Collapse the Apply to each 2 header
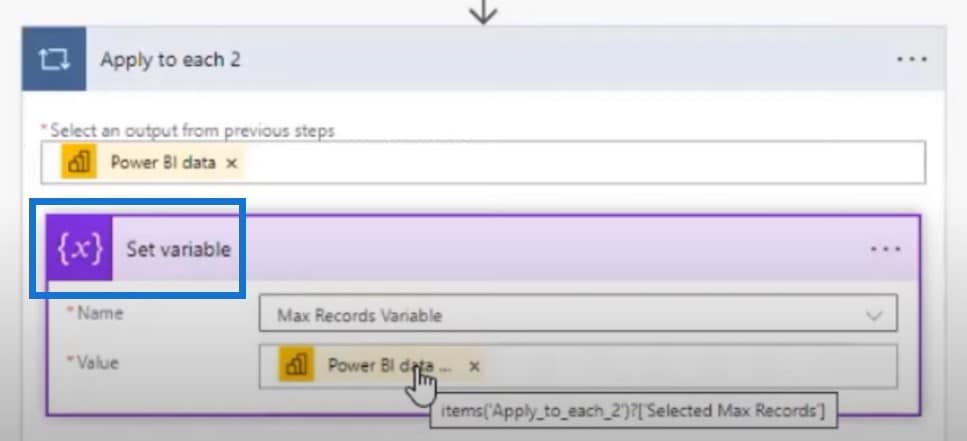The image size is (967, 441). coord(483,59)
